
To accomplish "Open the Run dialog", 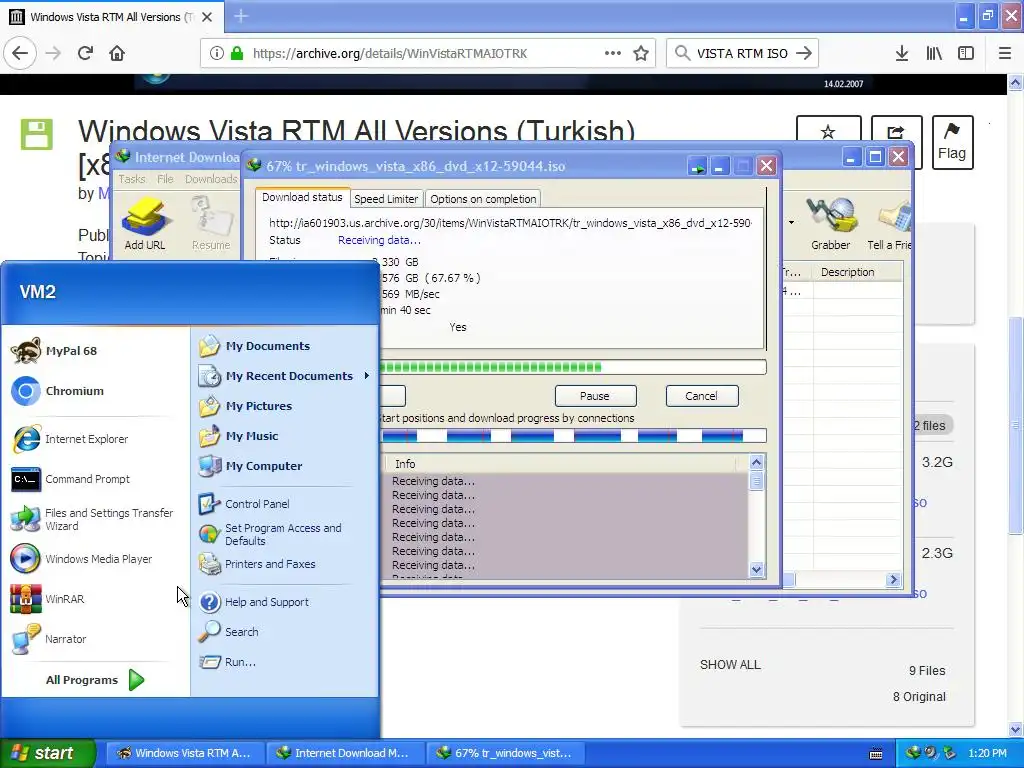I will point(227,662).
